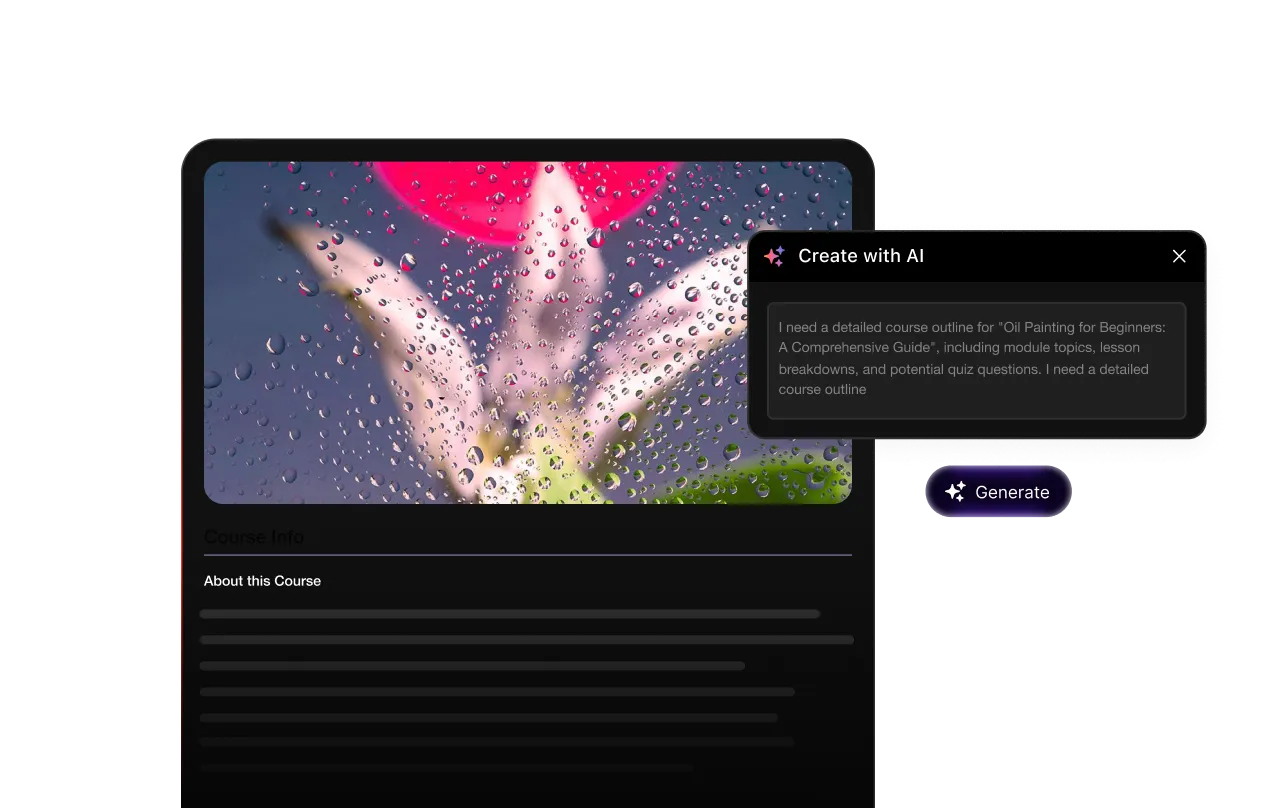Click the sparkle icon inside Generate button
The height and width of the screenshot is (808, 1278).
point(955,492)
